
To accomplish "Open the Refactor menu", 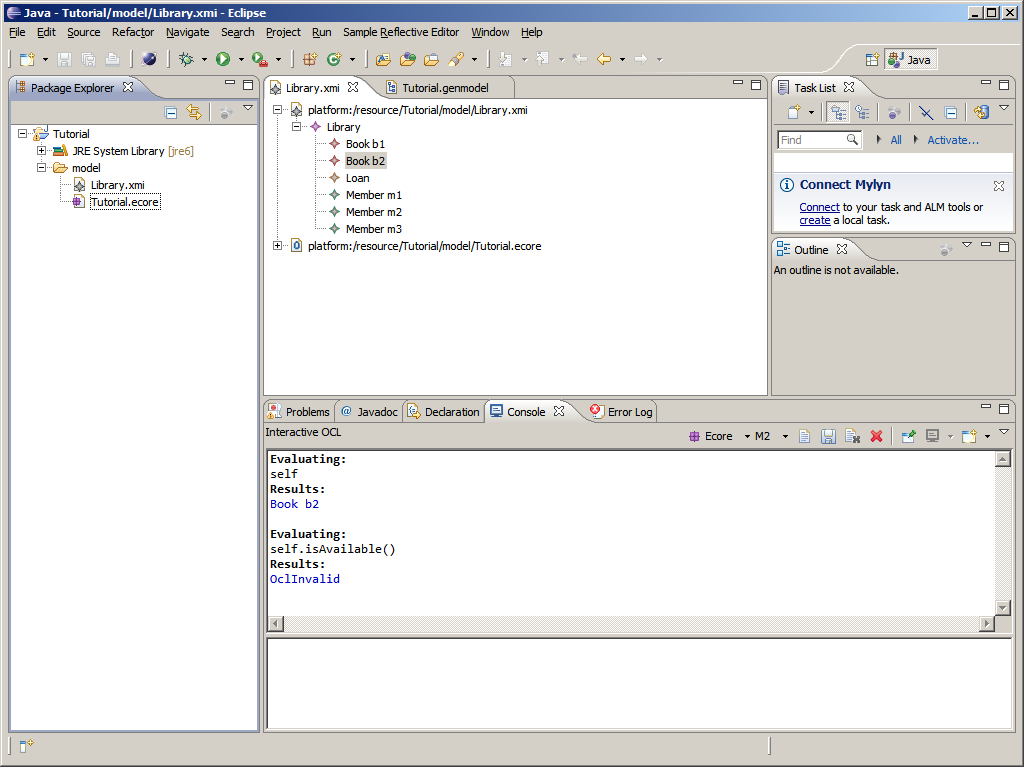I will point(133,32).
